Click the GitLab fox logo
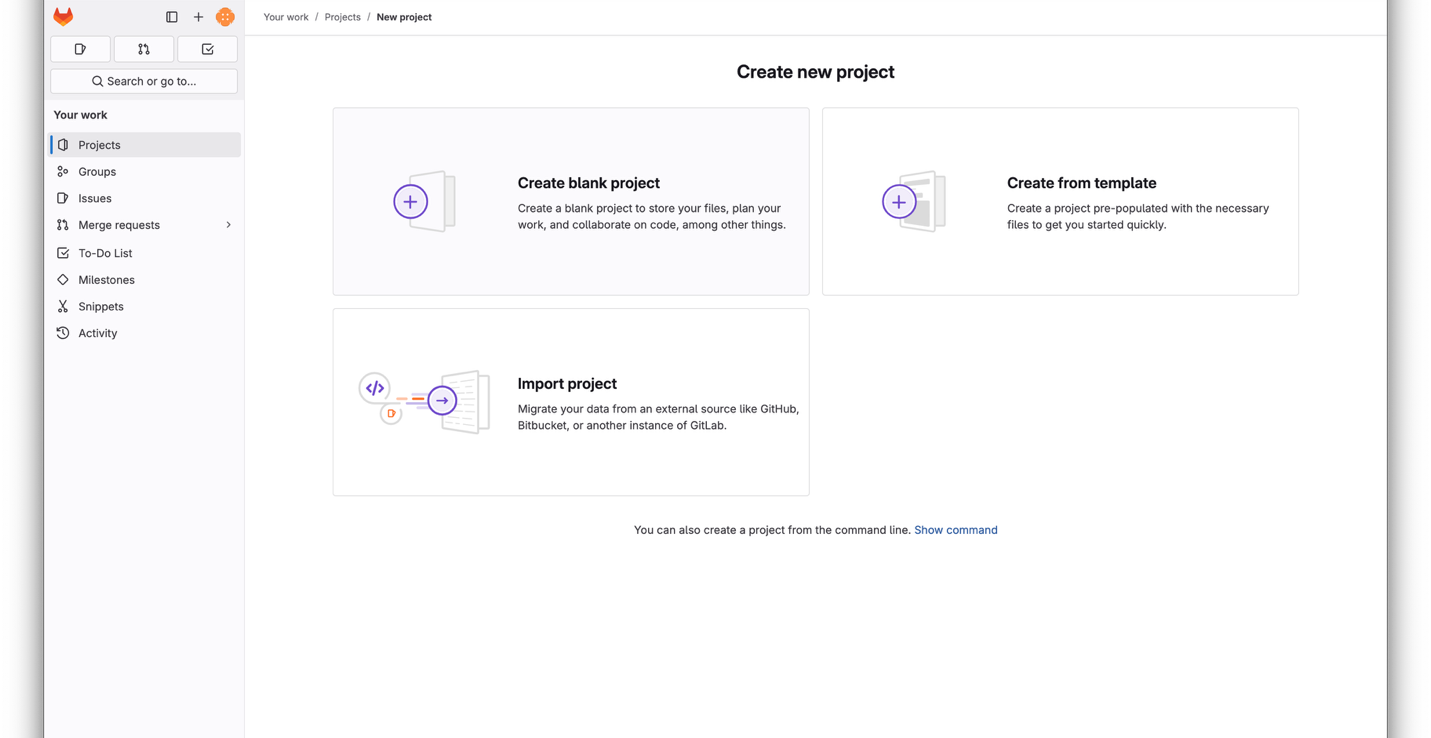1431x738 pixels. [63, 16]
